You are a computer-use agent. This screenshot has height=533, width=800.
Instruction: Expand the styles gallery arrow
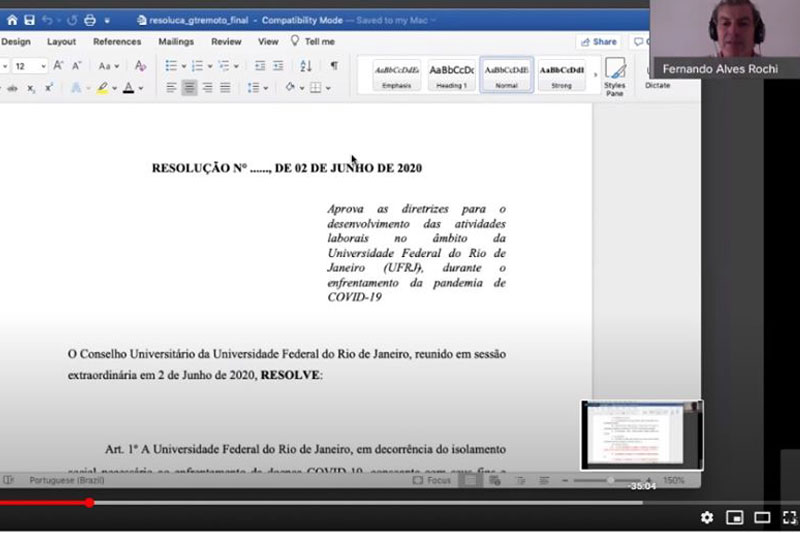pos(596,75)
